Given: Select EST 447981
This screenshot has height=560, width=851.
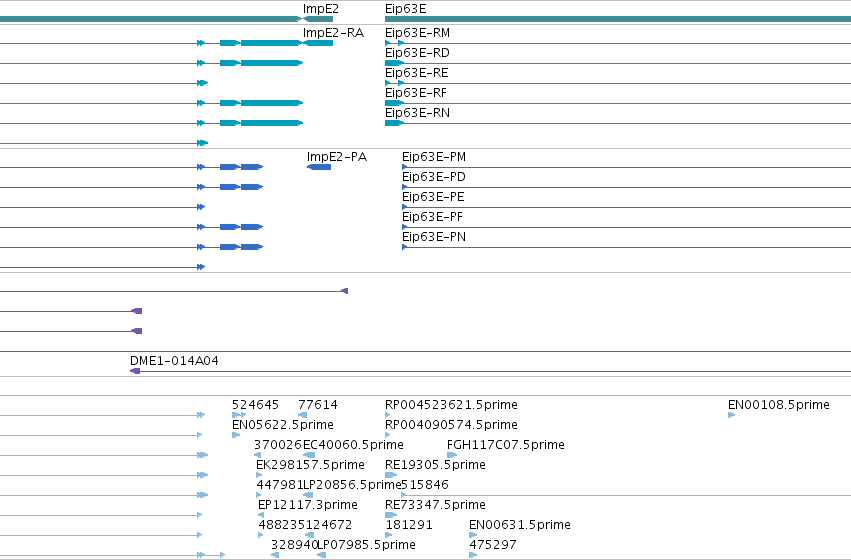Looking at the screenshot, I should click(280, 486).
